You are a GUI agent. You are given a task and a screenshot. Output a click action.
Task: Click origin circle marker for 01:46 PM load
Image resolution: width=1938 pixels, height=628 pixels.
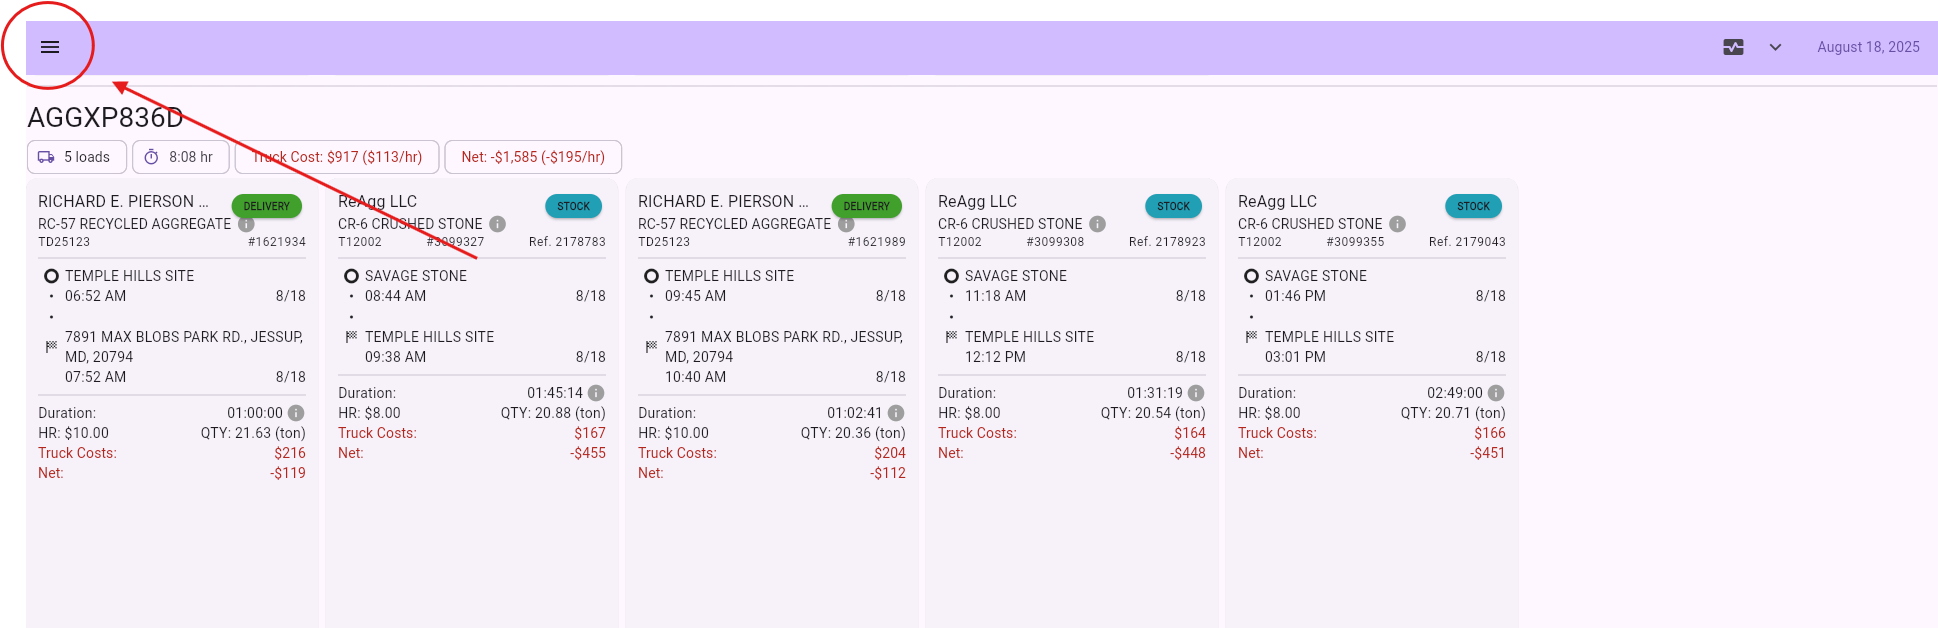1251,276
